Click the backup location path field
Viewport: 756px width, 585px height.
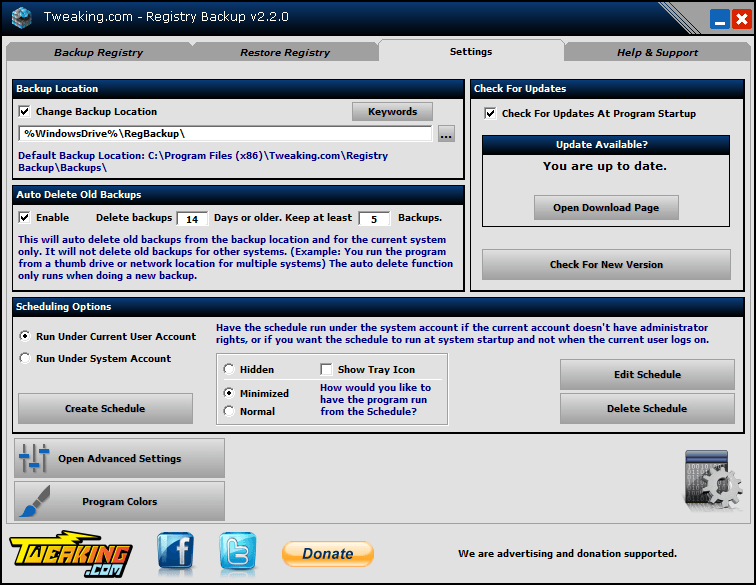225,134
